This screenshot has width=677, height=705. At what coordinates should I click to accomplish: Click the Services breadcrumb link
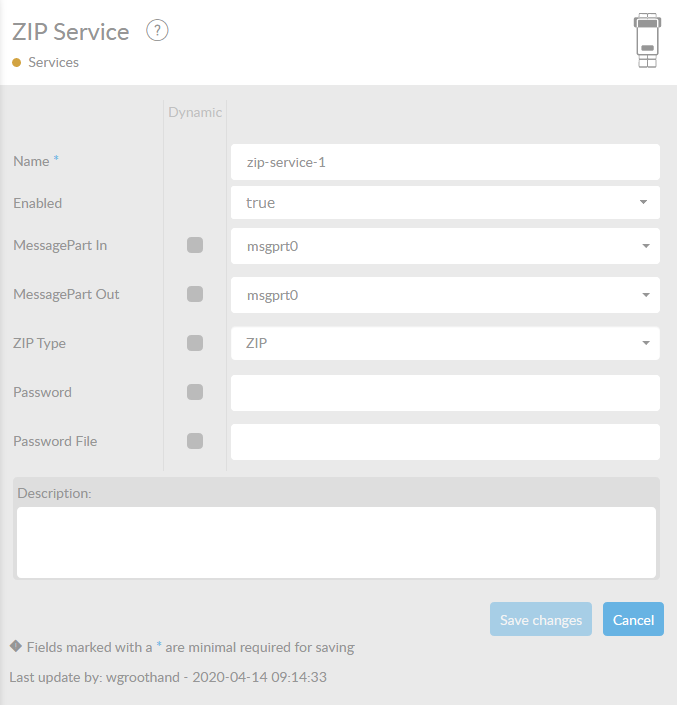pyautogui.click(x=53, y=63)
